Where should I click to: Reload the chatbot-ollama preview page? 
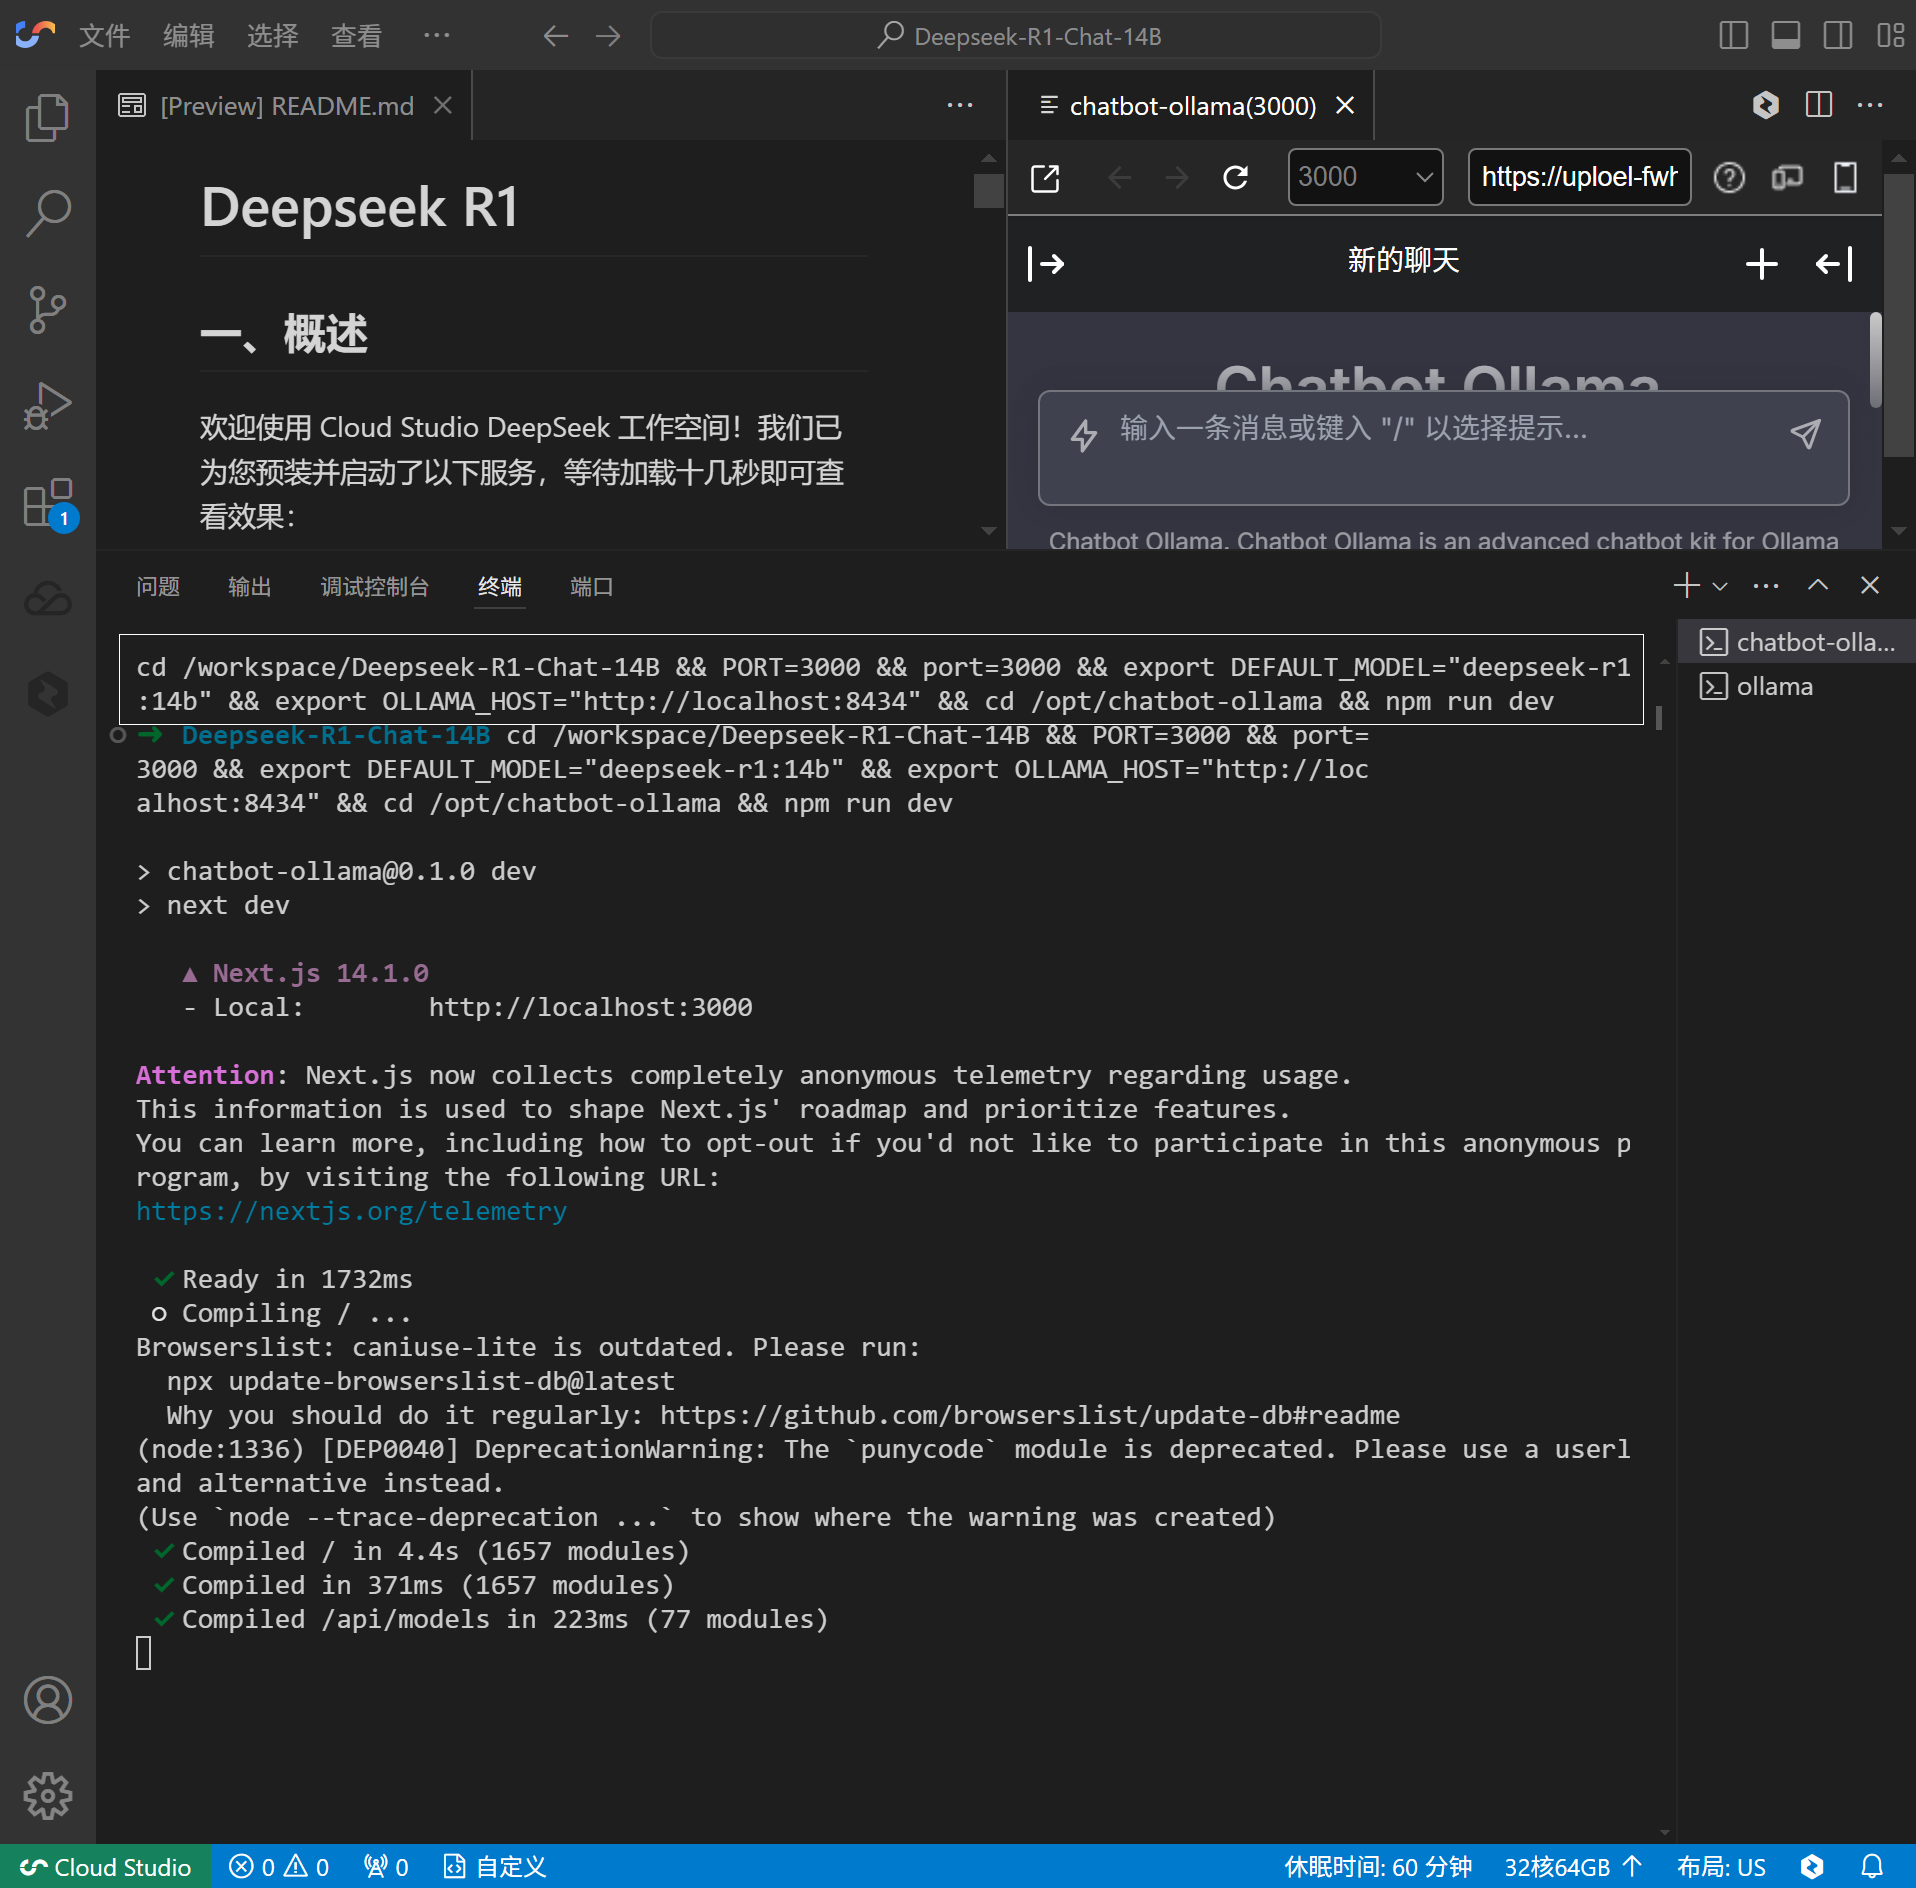pyautogui.click(x=1236, y=178)
